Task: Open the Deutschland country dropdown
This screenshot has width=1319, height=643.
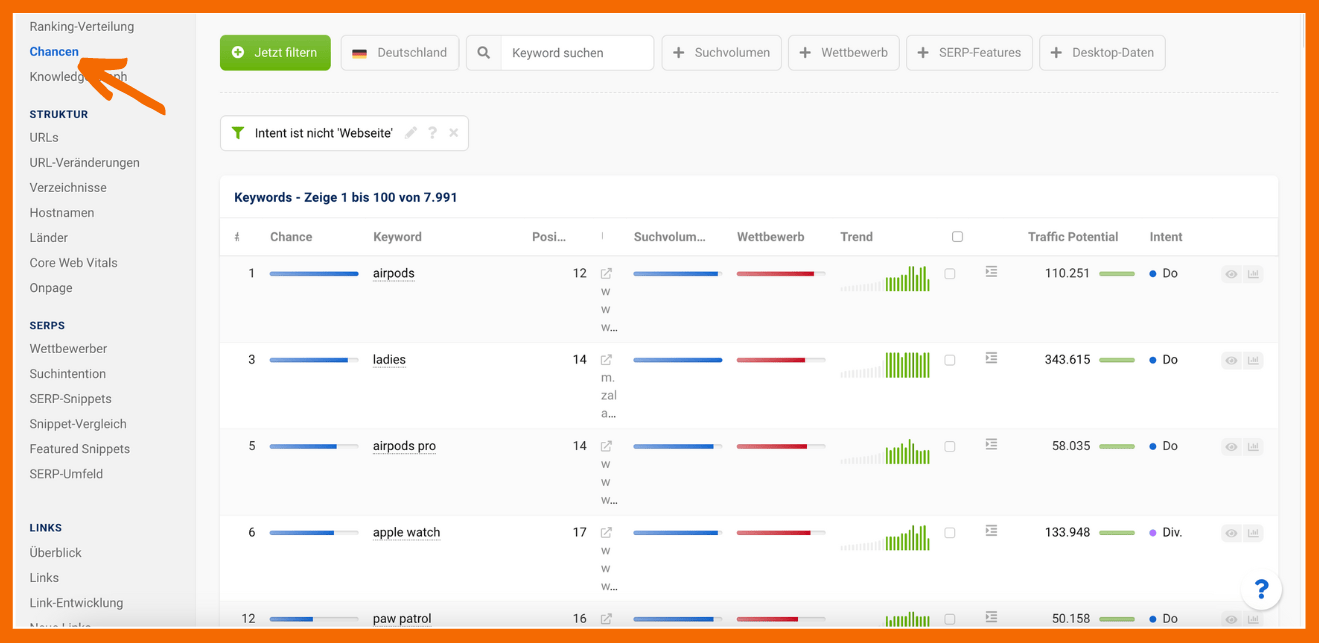Action: [x=400, y=53]
